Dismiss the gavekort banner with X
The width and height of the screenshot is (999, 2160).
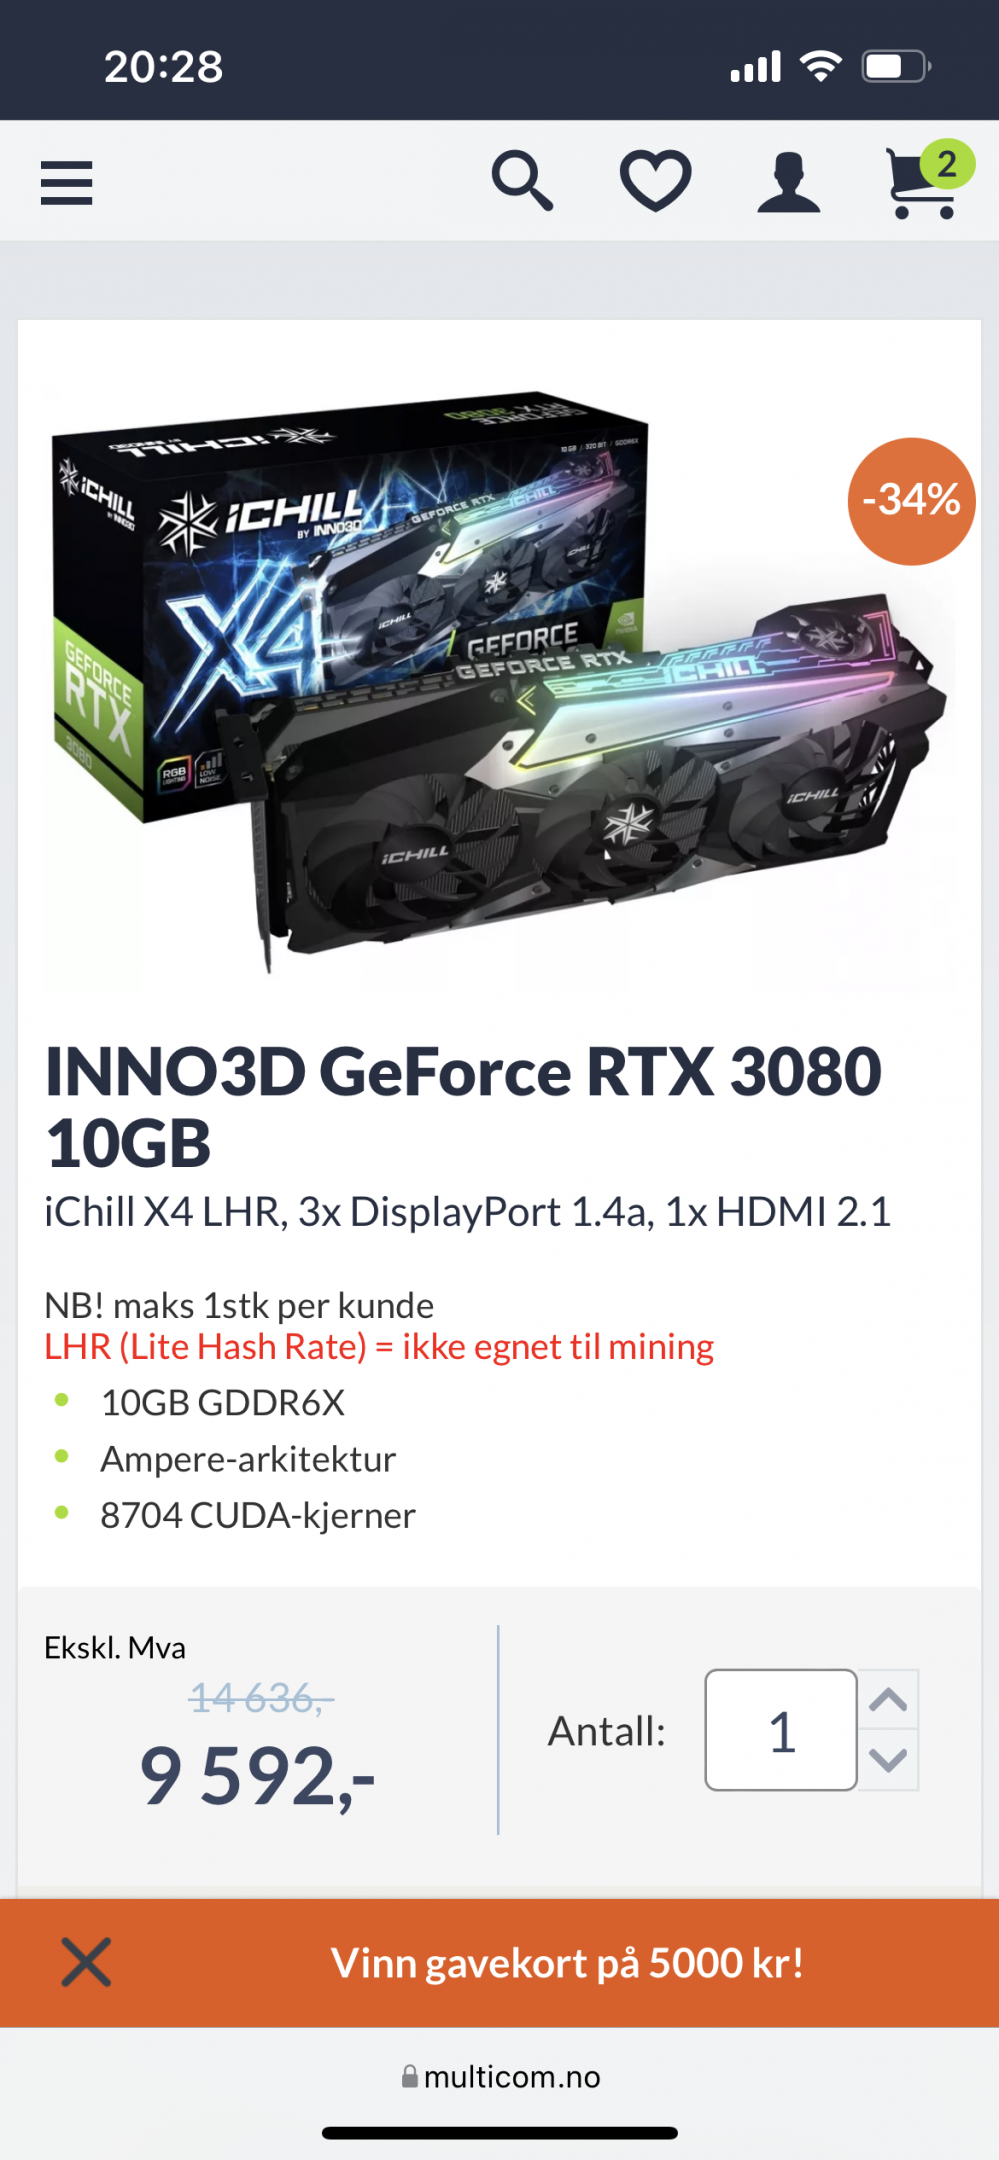tap(86, 1962)
